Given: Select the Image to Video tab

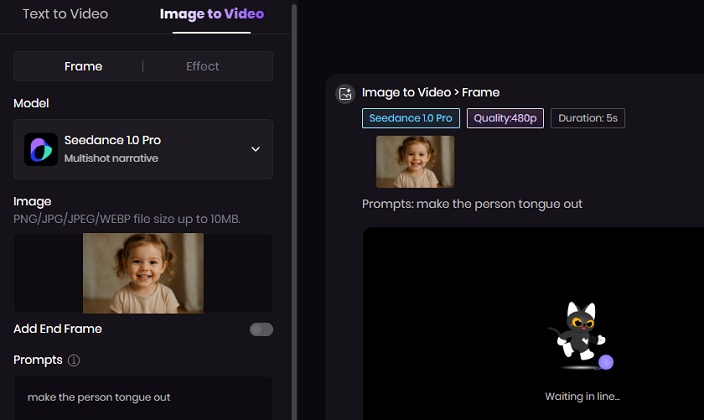Looking at the screenshot, I should [x=212, y=14].
